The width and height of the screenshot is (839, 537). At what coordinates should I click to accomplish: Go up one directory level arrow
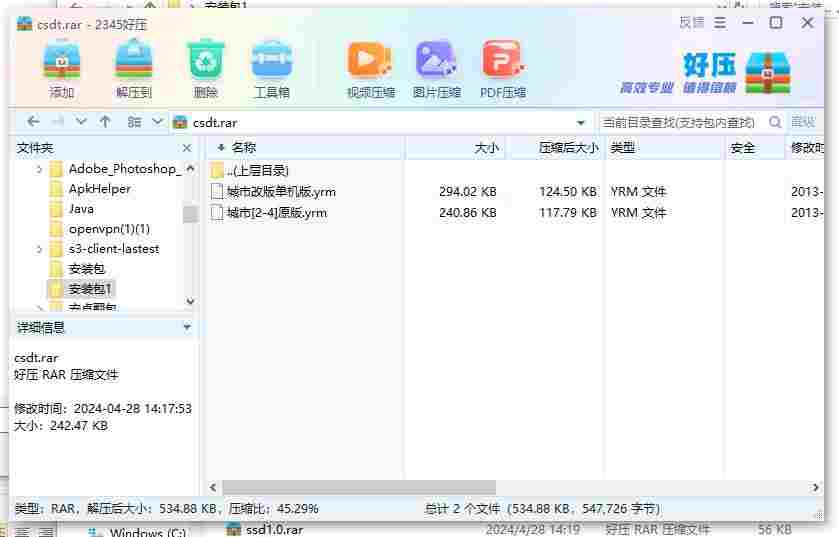(x=105, y=122)
